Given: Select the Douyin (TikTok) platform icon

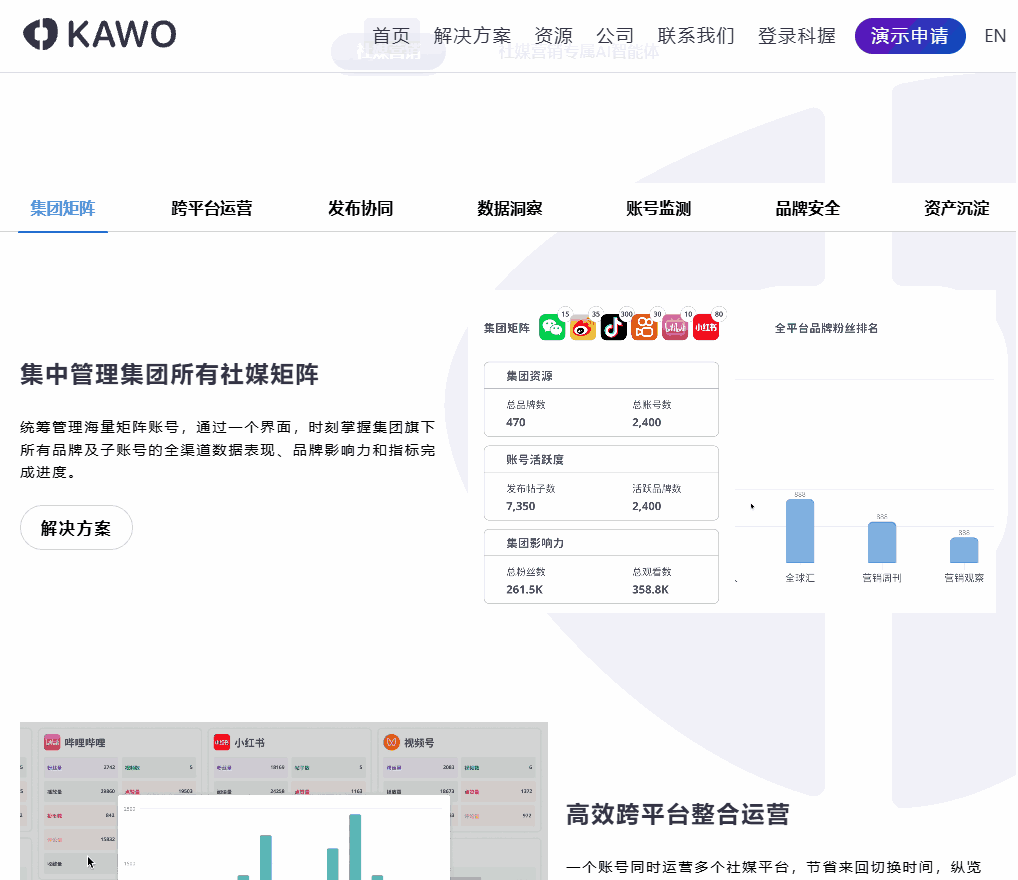Looking at the screenshot, I should pyautogui.click(x=614, y=327).
